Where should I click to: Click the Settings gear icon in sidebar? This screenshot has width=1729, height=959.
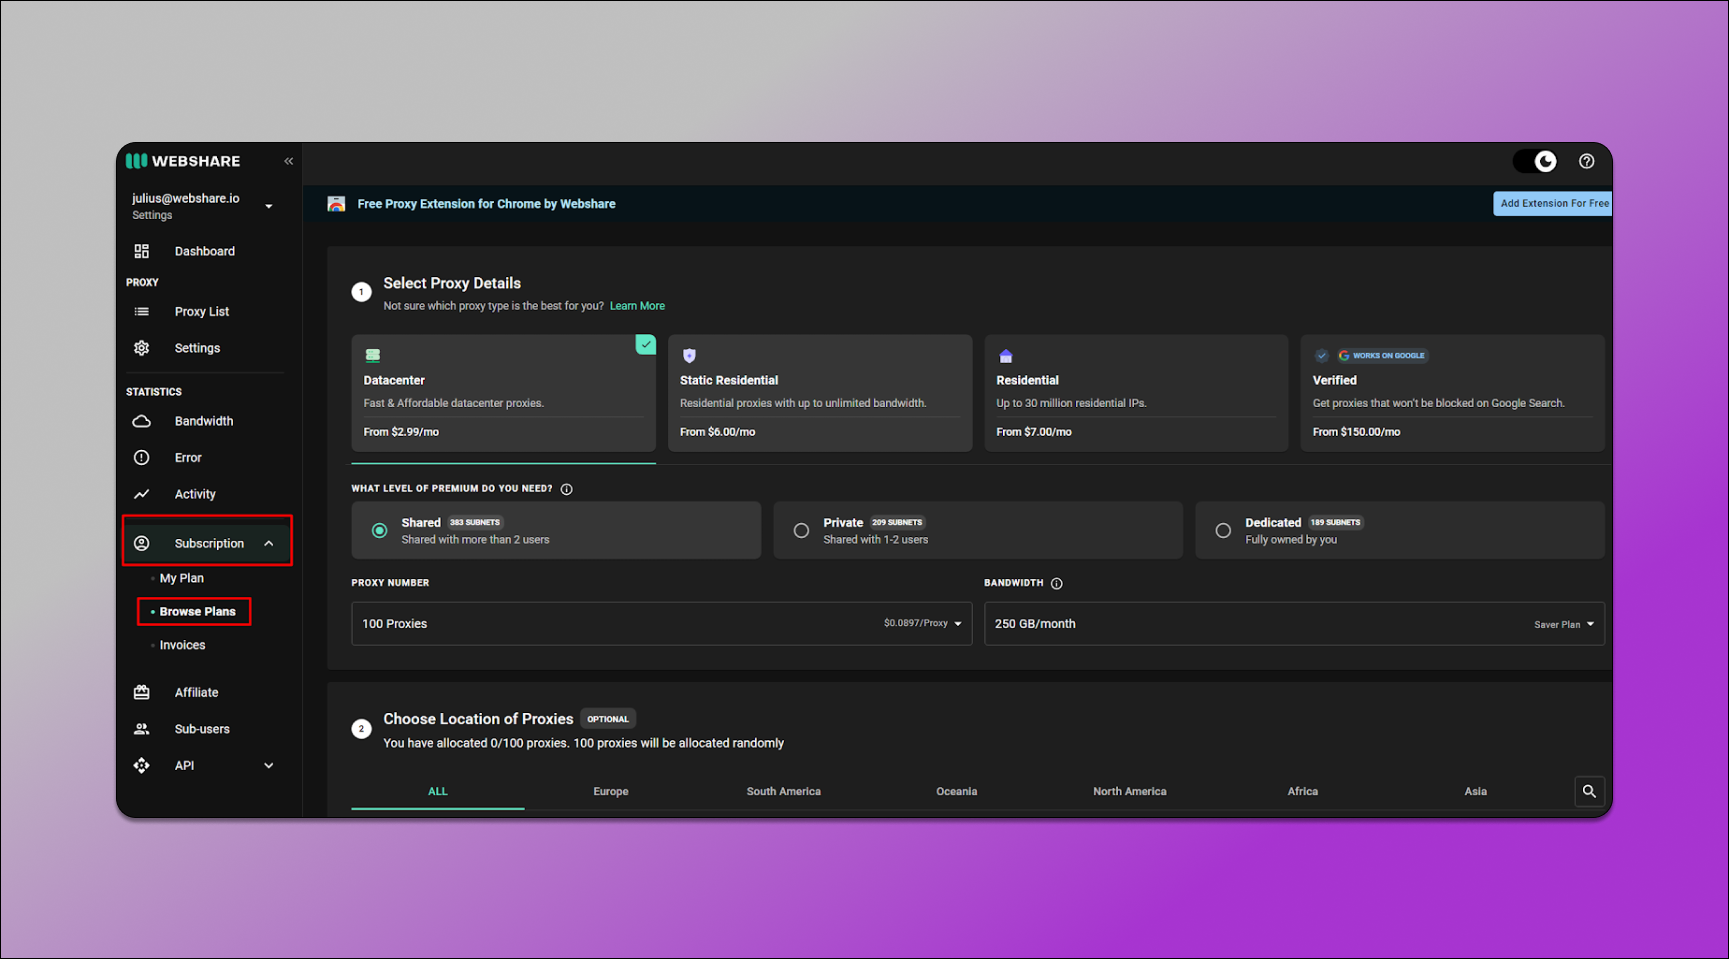pyautogui.click(x=142, y=348)
